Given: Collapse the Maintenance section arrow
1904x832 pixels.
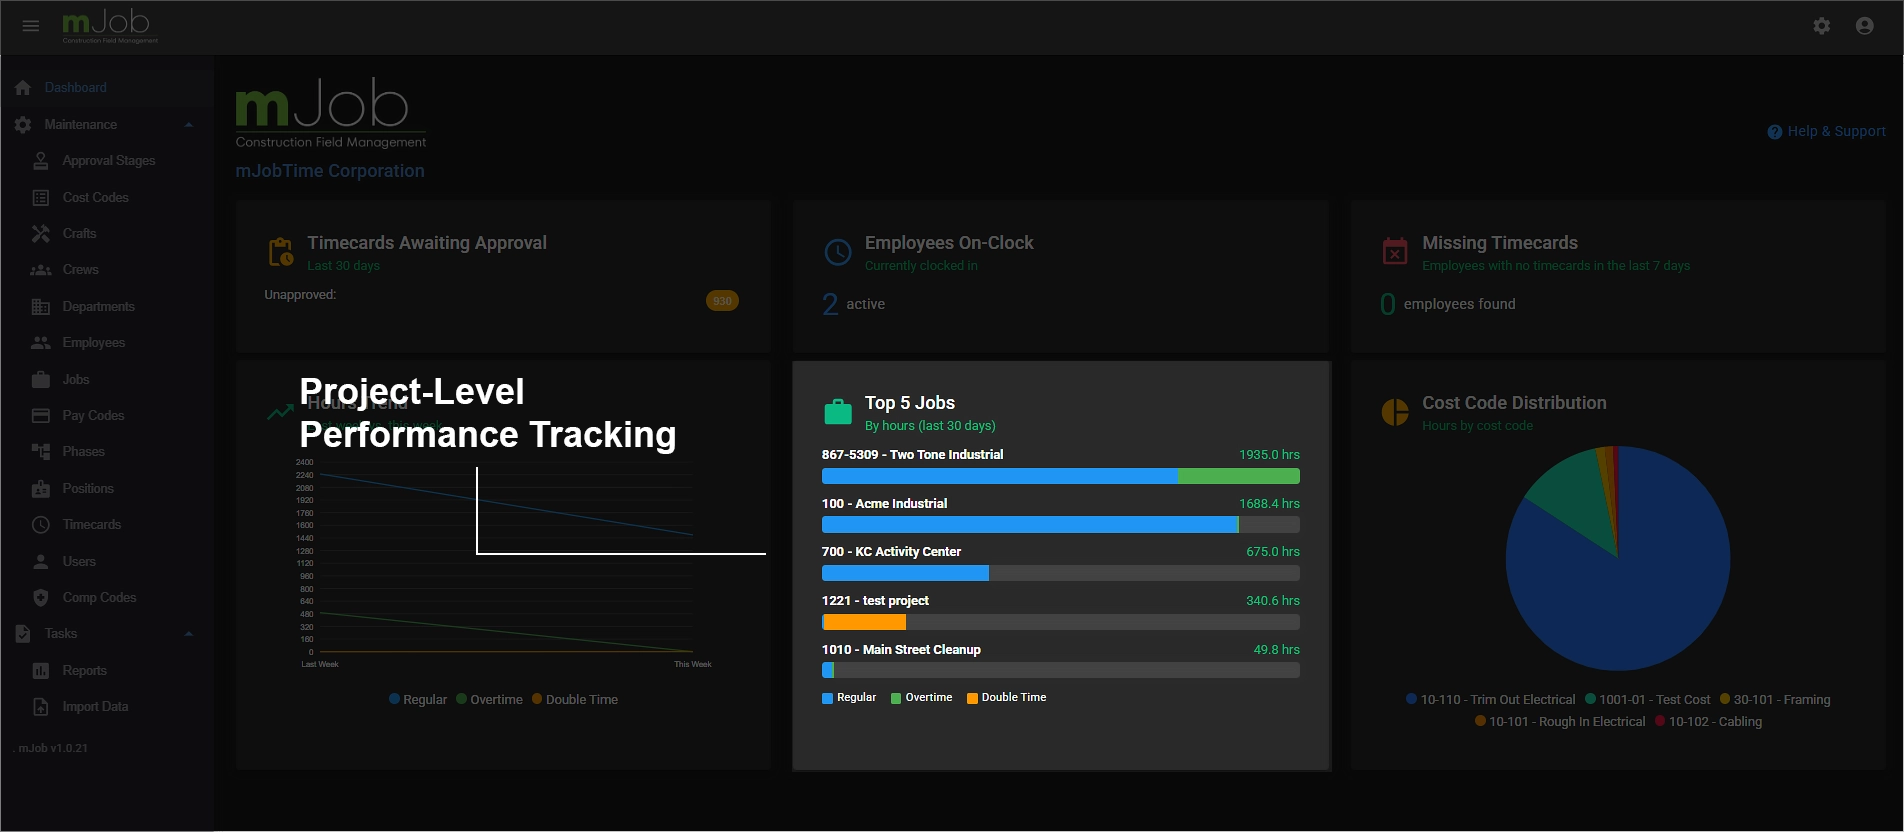Looking at the screenshot, I should pos(189,125).
